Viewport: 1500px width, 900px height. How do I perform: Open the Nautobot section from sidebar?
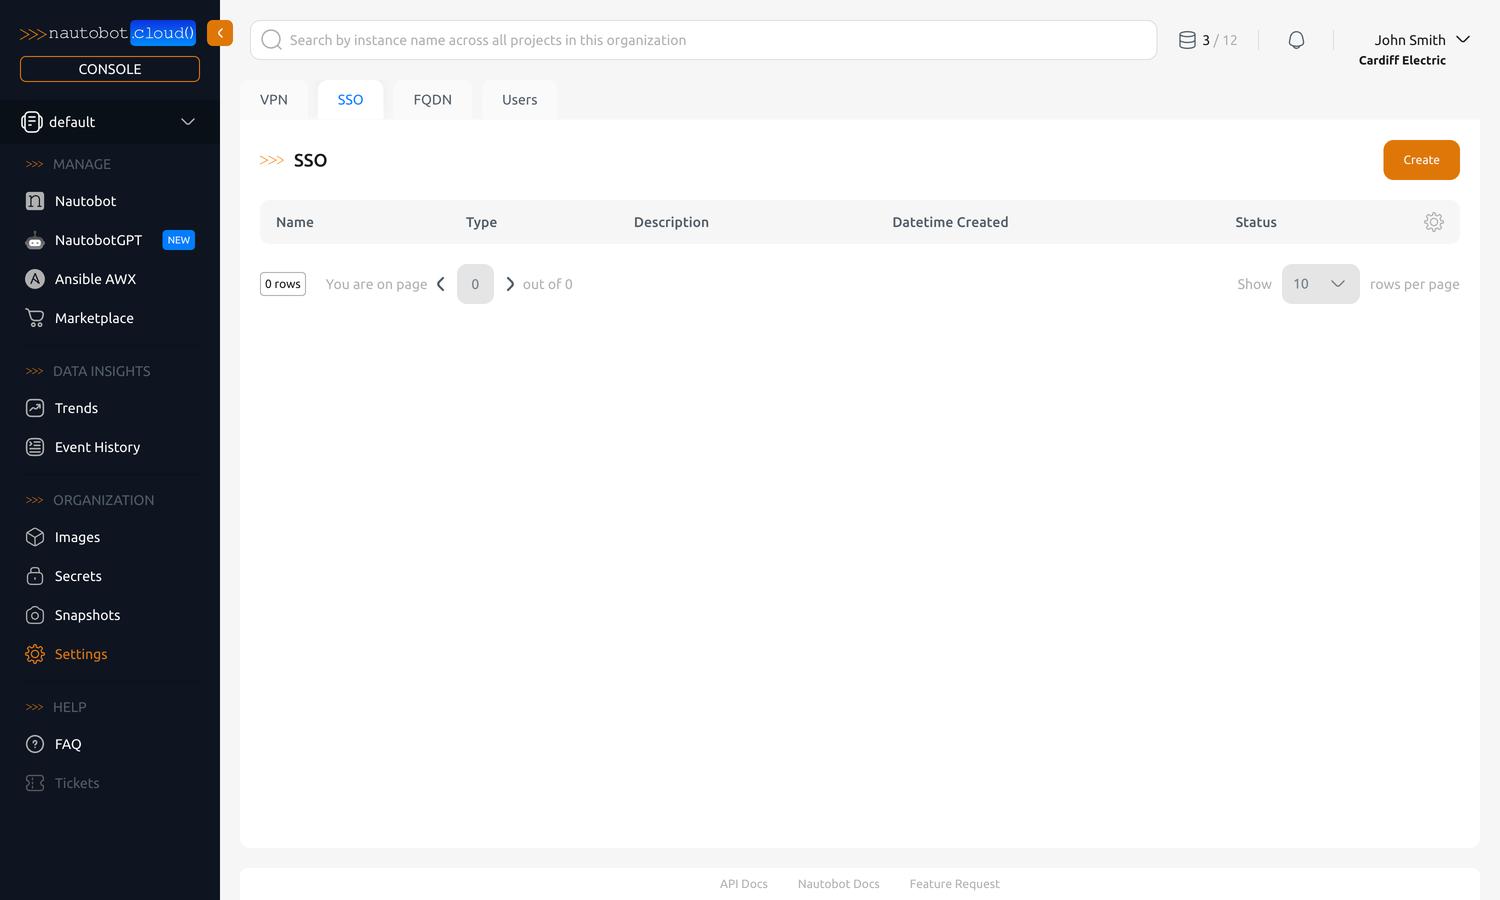(85, 201)
